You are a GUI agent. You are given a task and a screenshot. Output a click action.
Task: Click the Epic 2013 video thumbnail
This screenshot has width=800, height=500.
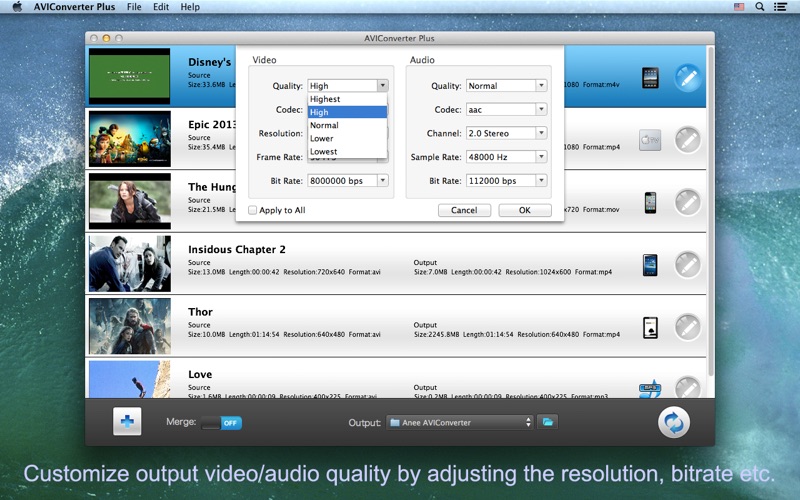pyautogui.click(x=130, y=139)
